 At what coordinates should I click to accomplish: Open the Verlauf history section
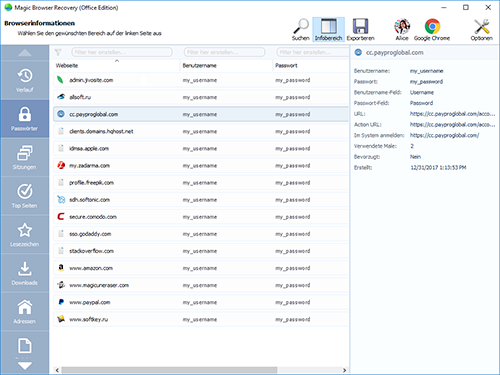point(25,80)
